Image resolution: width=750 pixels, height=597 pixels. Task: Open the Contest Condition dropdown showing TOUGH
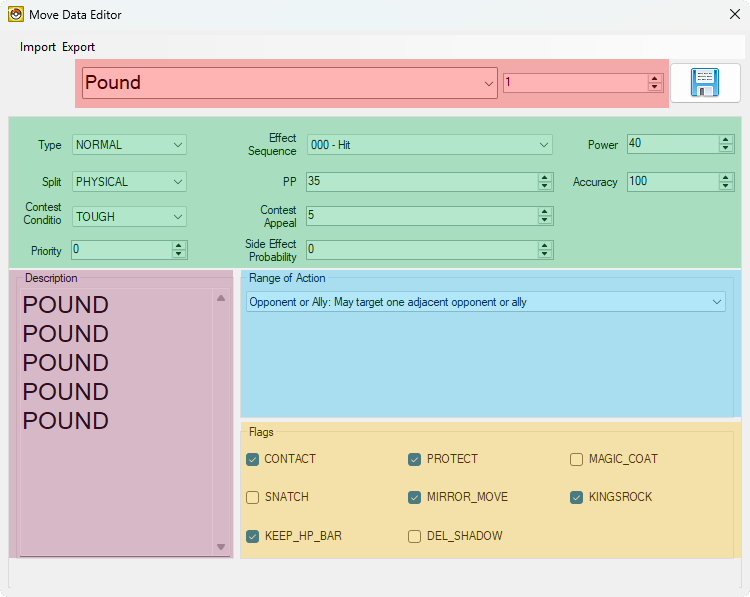tap(129, 217)
